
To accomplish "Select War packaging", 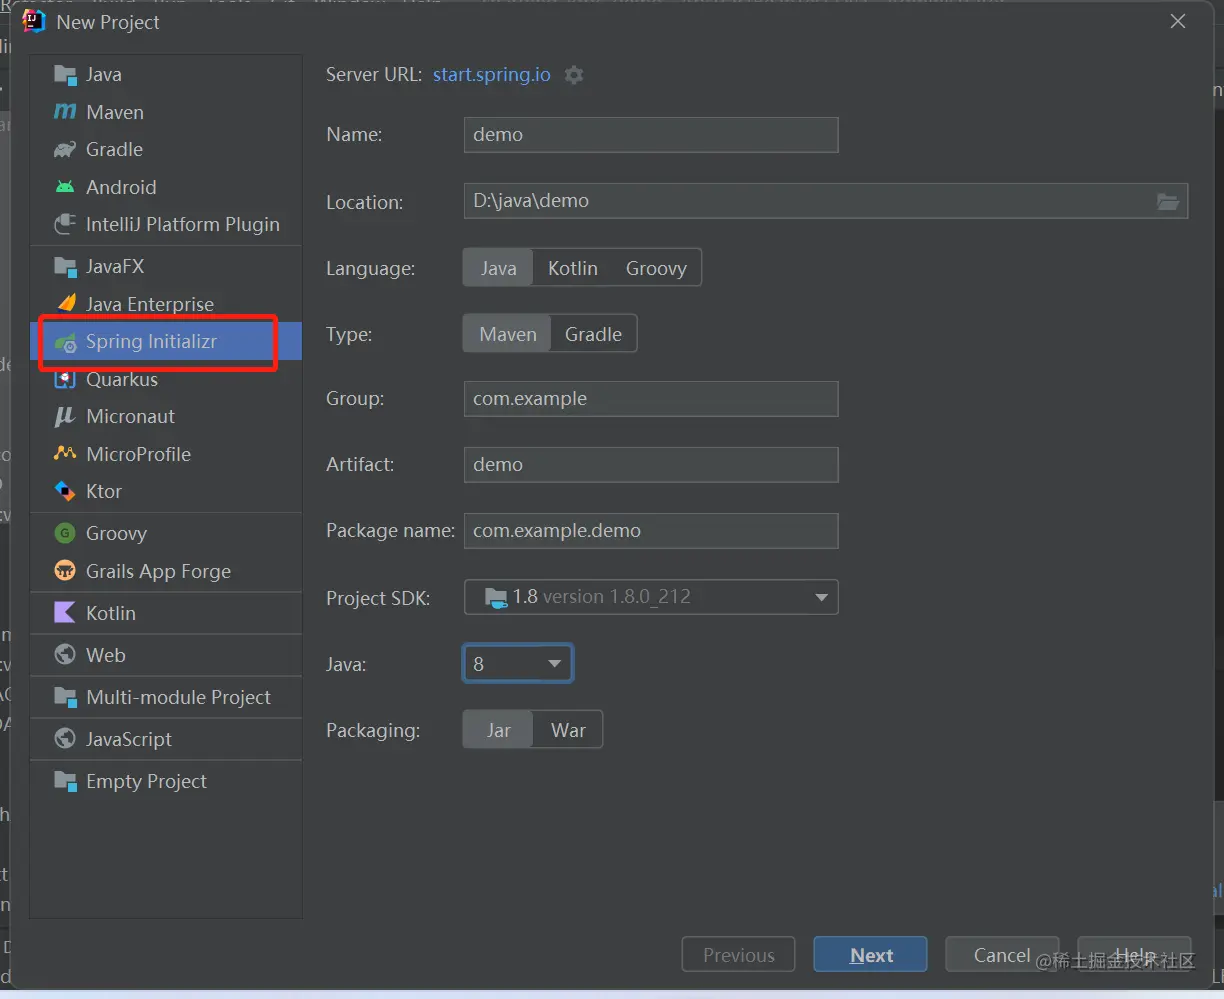I will coord(568,730).
